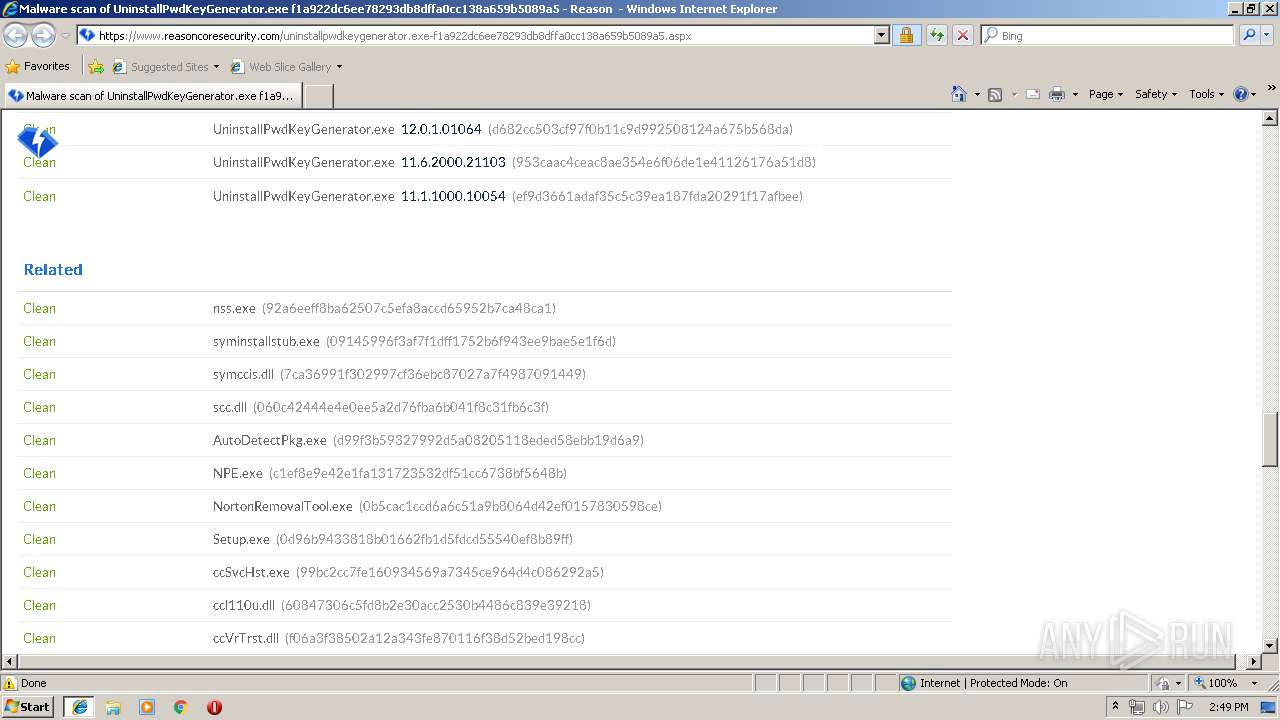Image resolution: width=1280 pixels, height=720 pixels.
Task: Open UninstallPwdKeyGenerator.exe 11.6.2000.21103 link
Action: (359, 162)
